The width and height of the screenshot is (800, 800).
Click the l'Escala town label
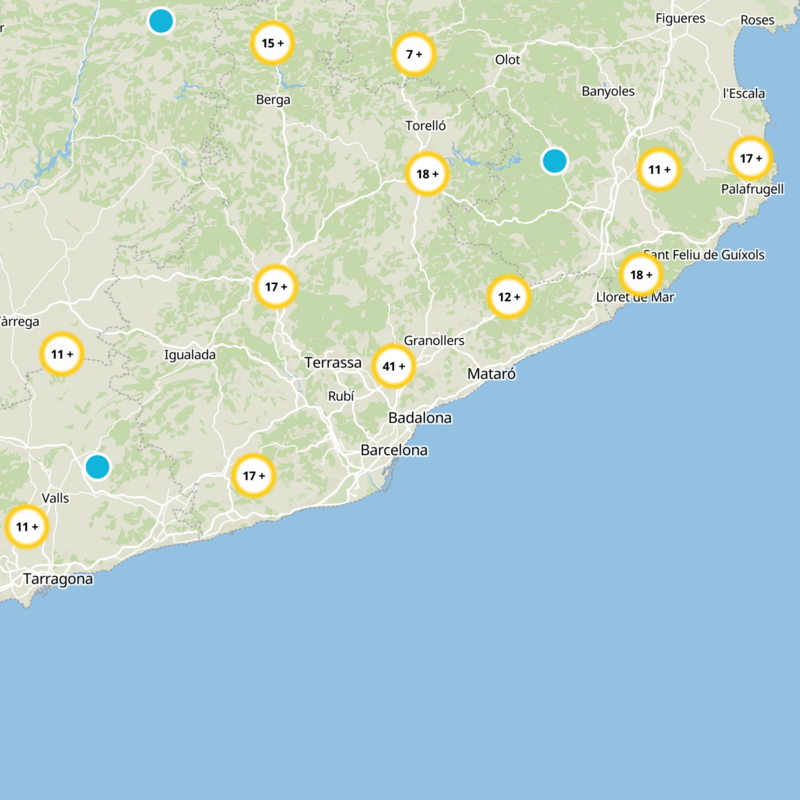[744, 93]
